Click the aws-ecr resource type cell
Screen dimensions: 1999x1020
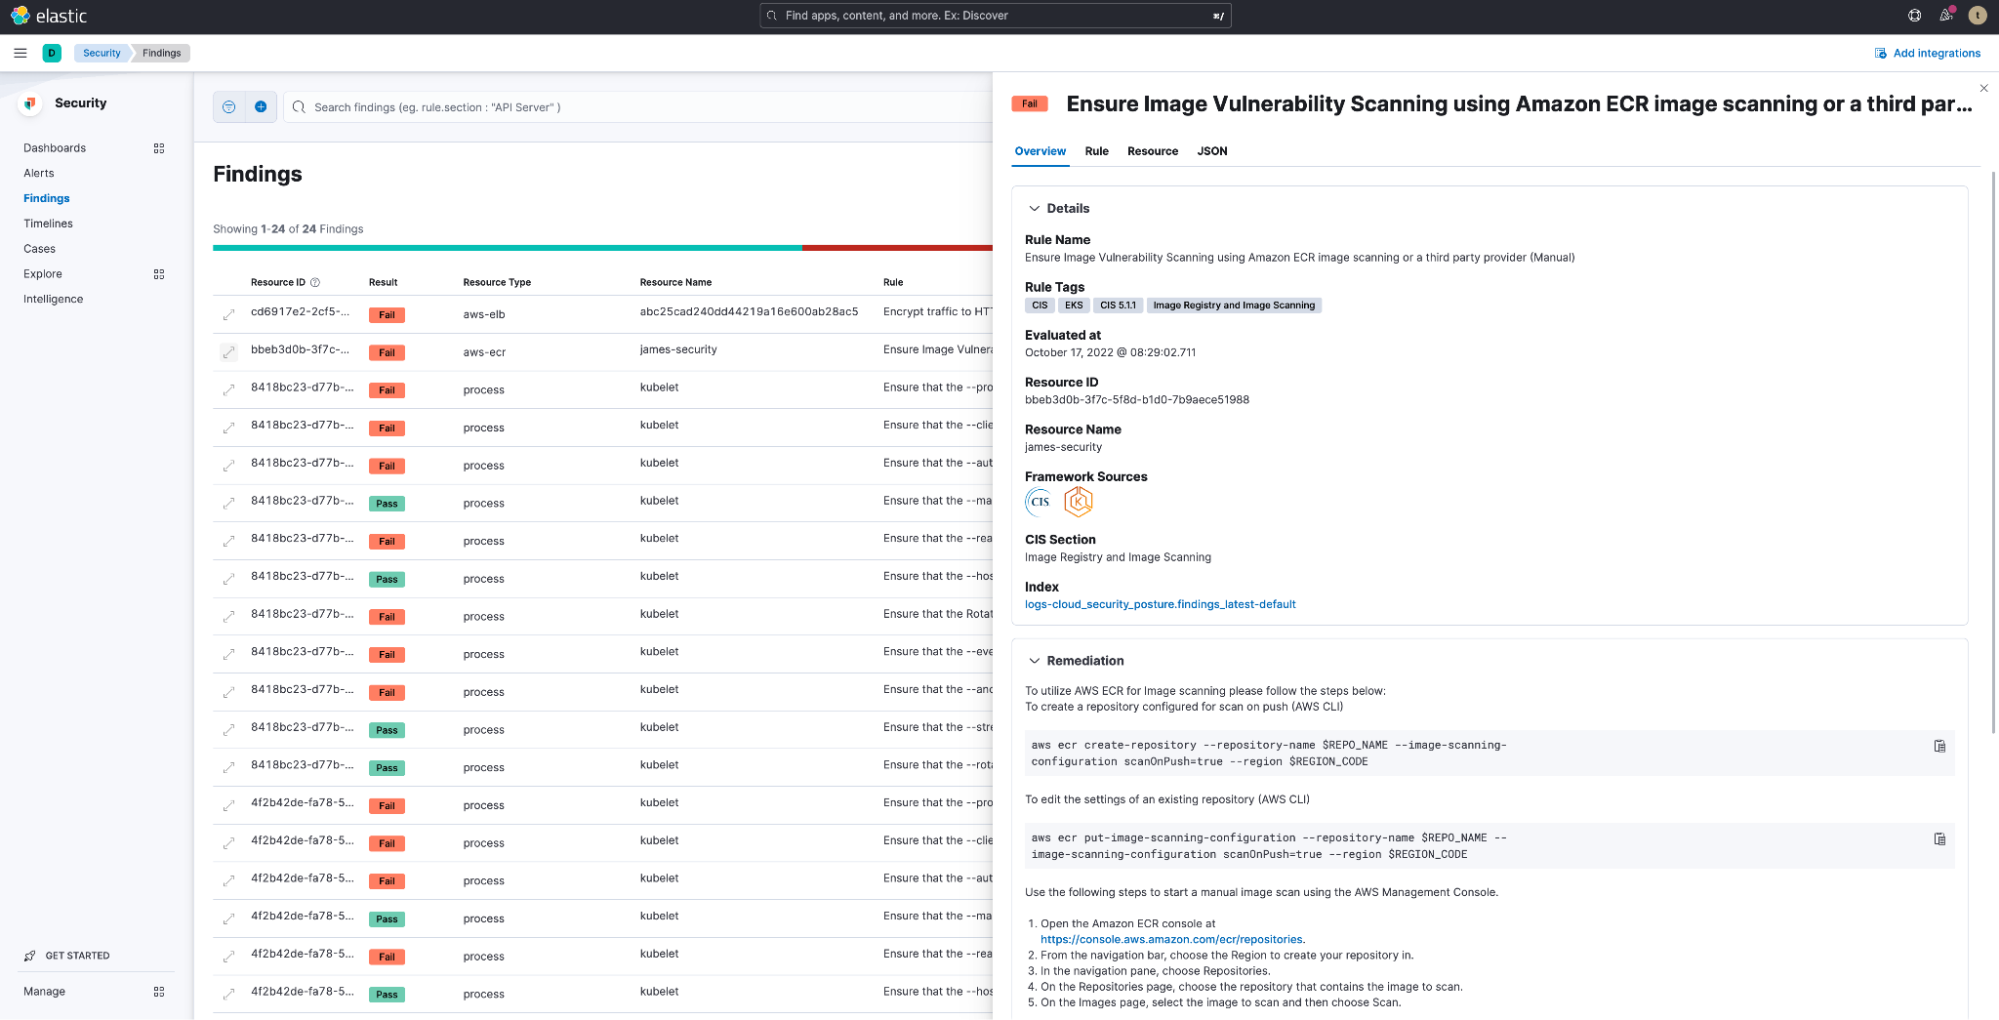[484, 352]
